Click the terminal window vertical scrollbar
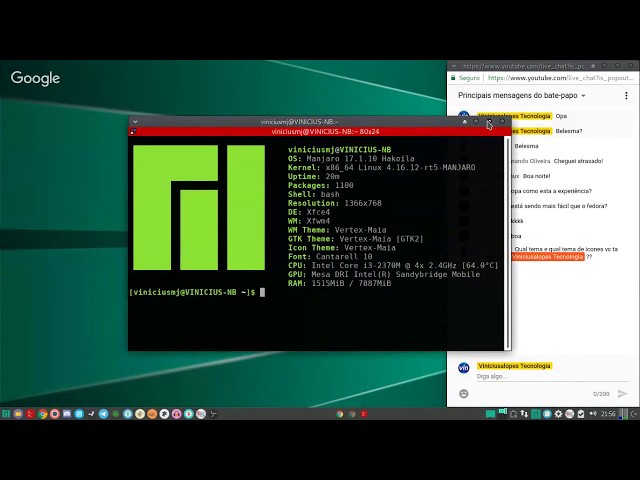640x480 pixels. [508, 242]
